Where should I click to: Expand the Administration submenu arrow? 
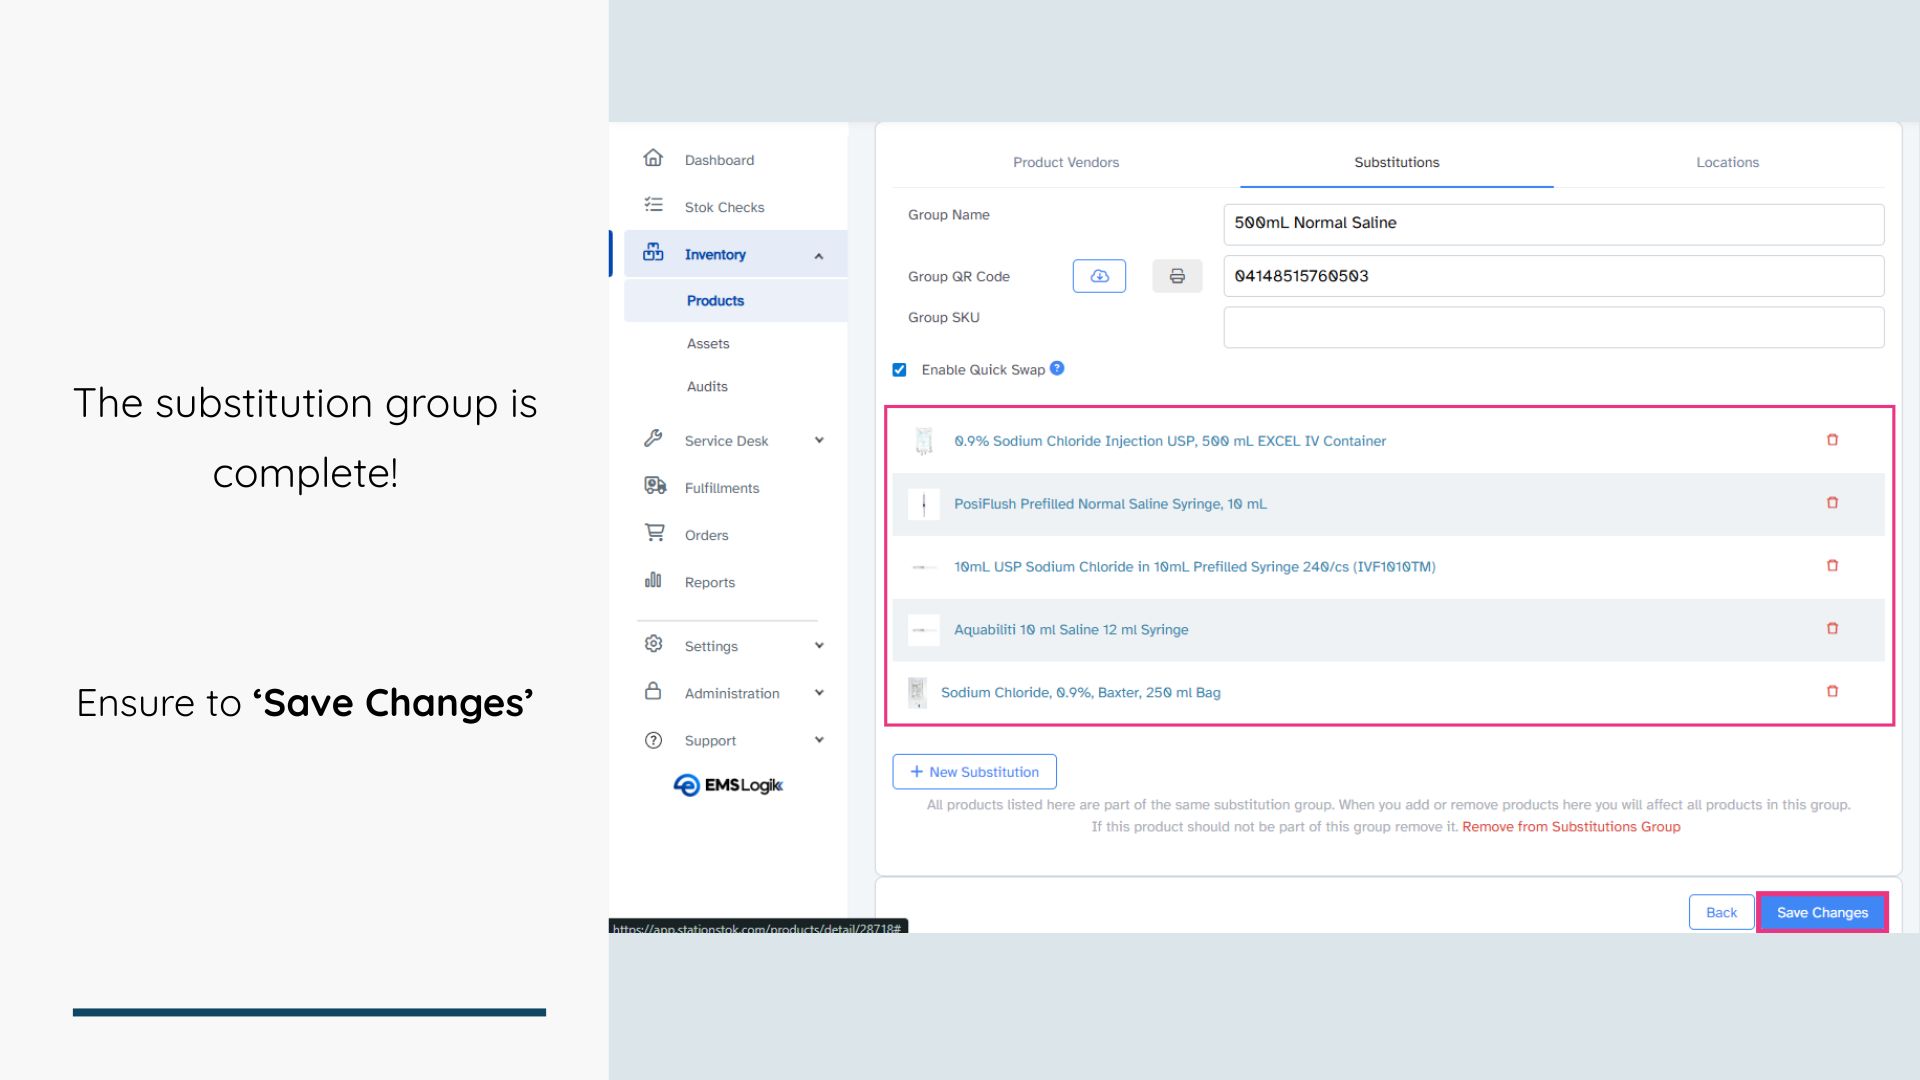819,693
